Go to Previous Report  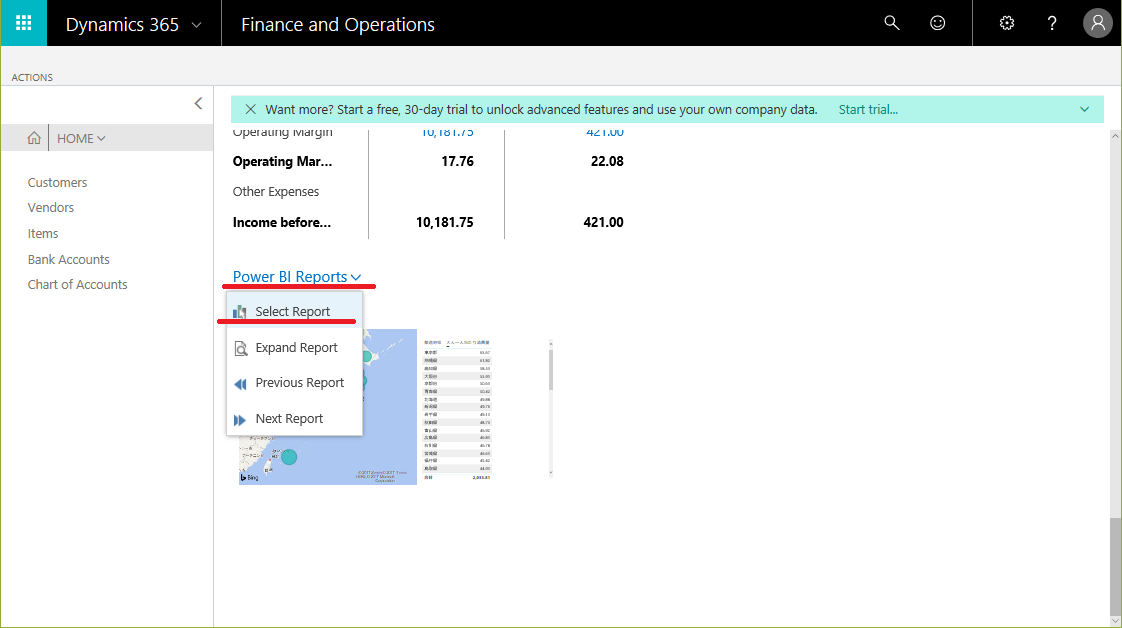[x=299, y=383]
